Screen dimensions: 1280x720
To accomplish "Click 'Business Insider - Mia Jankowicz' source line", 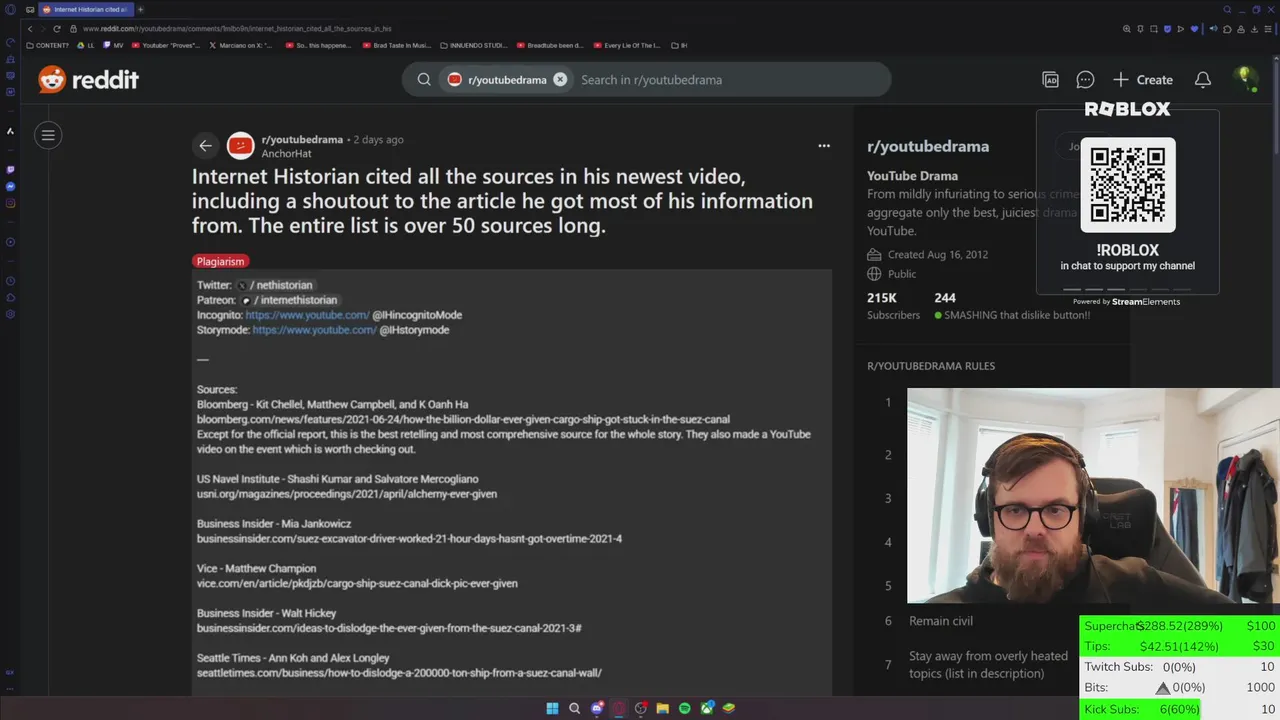I will (274, 524).
